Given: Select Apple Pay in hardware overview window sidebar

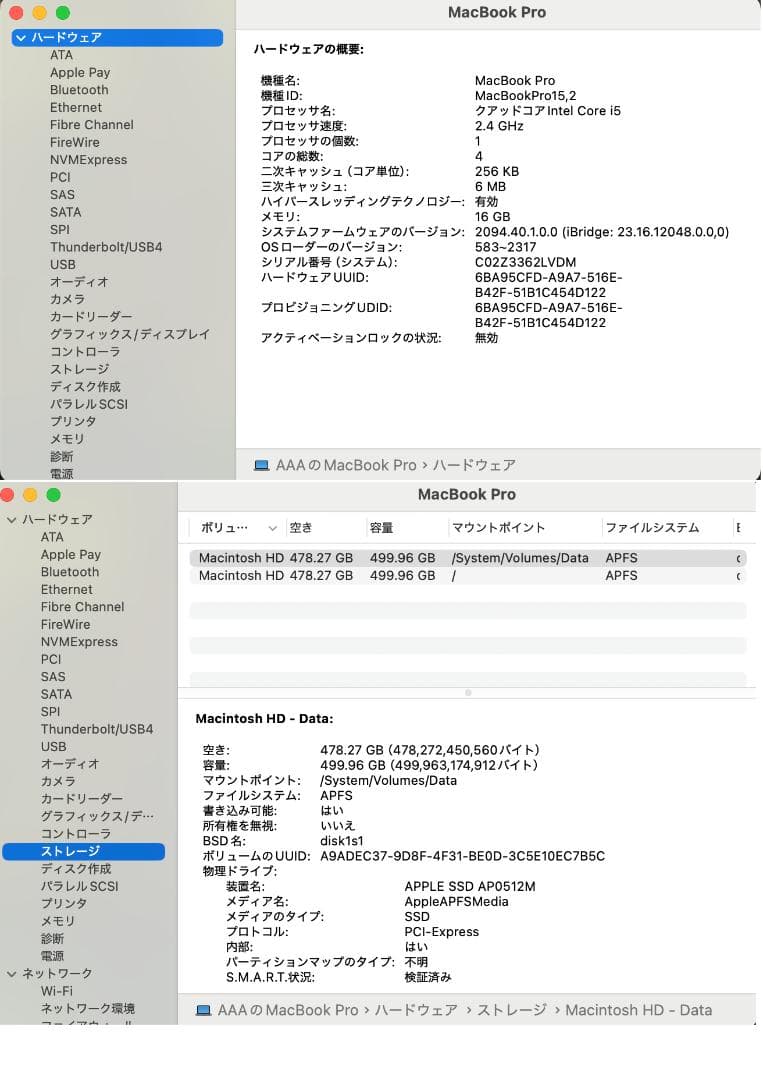Looking at the screenshot, I should (x=80, y=72).
